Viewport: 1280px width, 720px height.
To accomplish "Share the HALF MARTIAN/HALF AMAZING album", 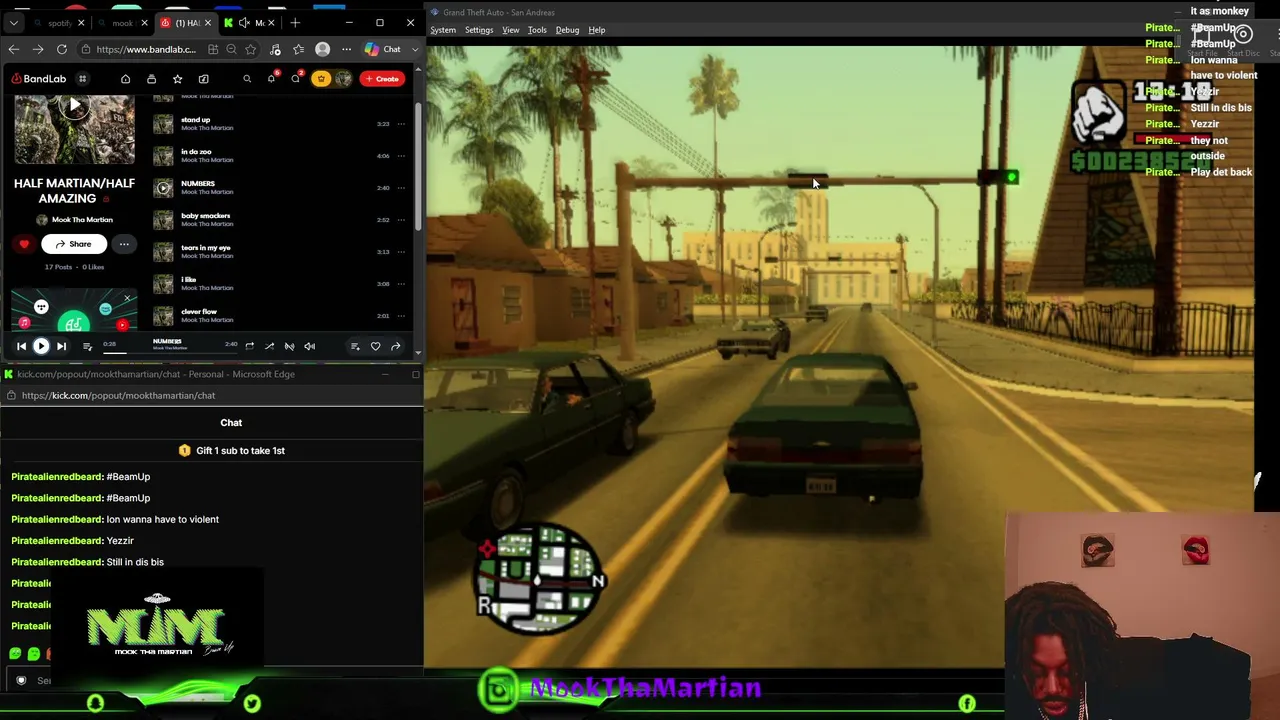I will [74, 244].
